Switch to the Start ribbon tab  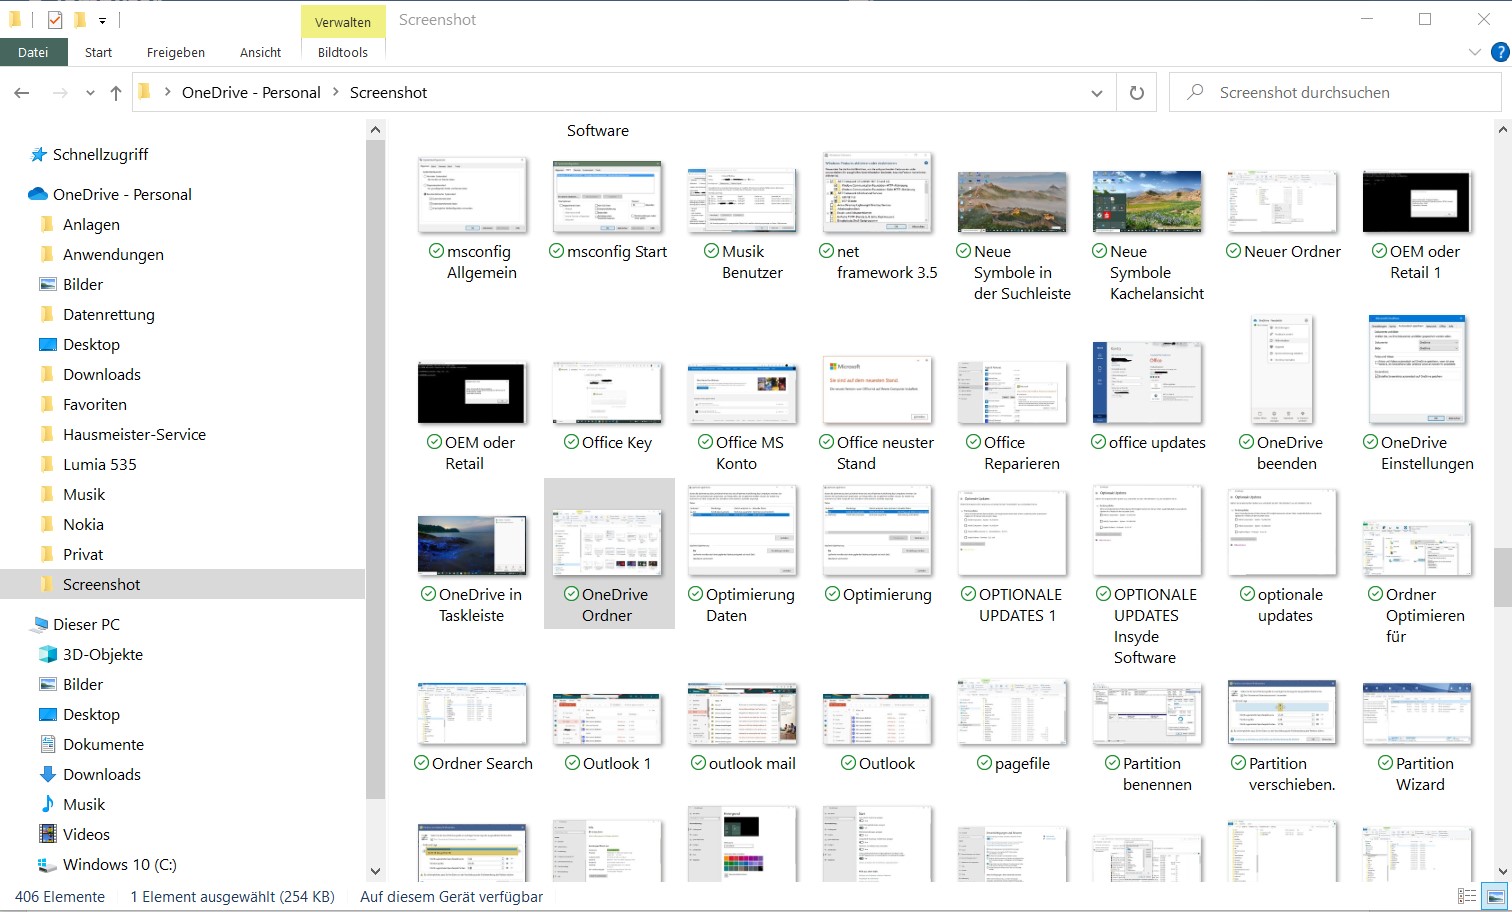(x=98, y=52)
